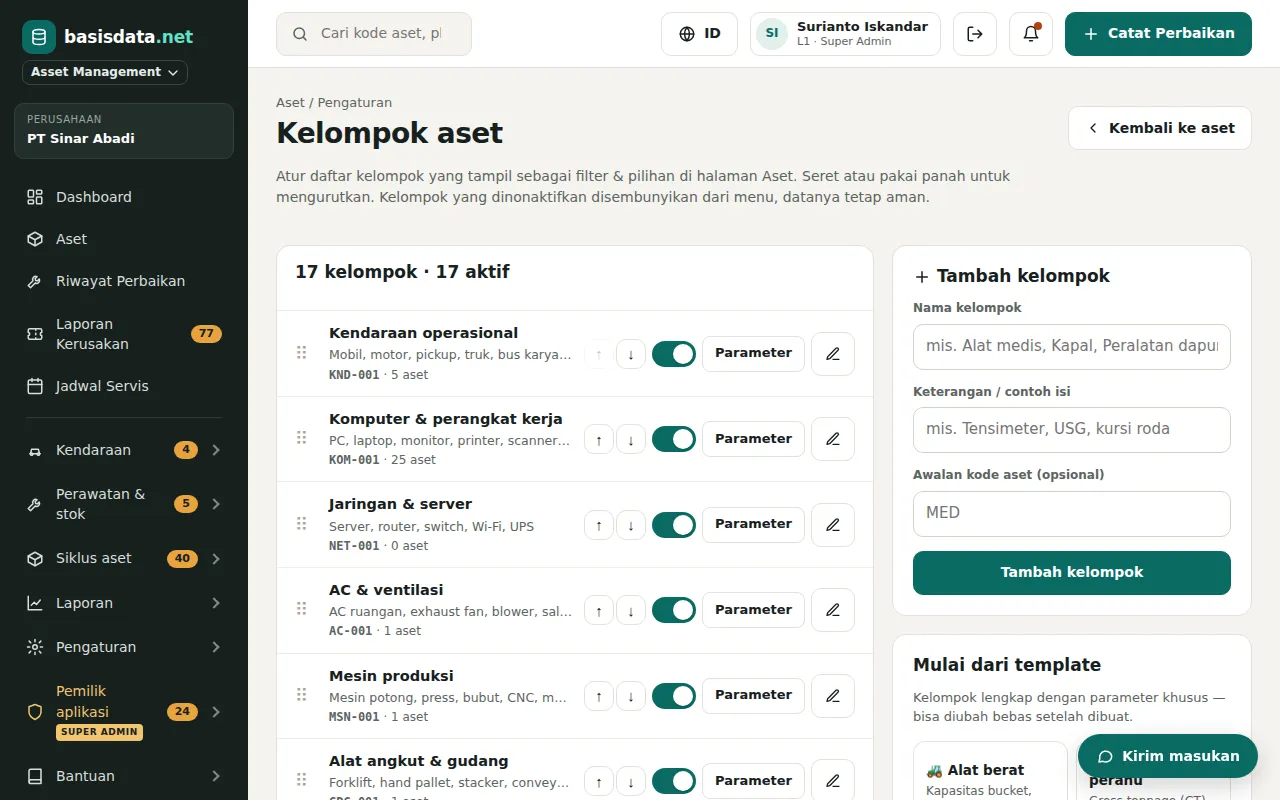The width and height of the screenshot is (1280, 800).
Task: Edit the Komputer & perangkat kerja group
Action: pos(833,439)
